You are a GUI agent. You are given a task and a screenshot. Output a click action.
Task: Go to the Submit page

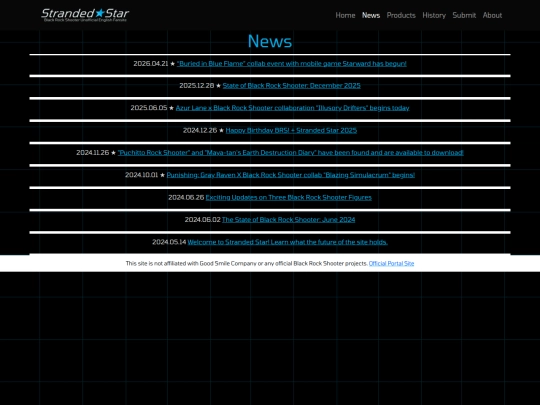point(464,15)
